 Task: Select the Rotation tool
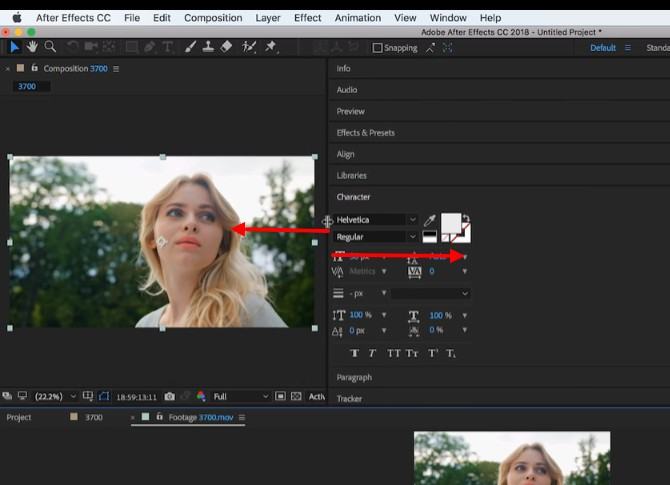[x=72, y=47]
